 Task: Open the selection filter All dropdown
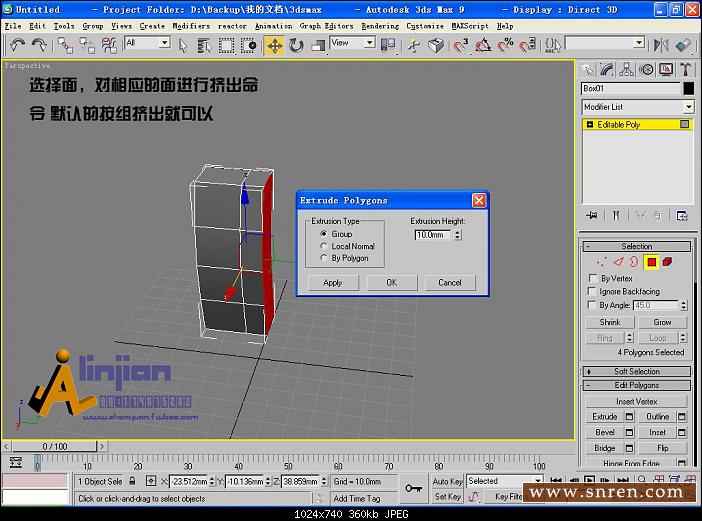tap(164, 43)
